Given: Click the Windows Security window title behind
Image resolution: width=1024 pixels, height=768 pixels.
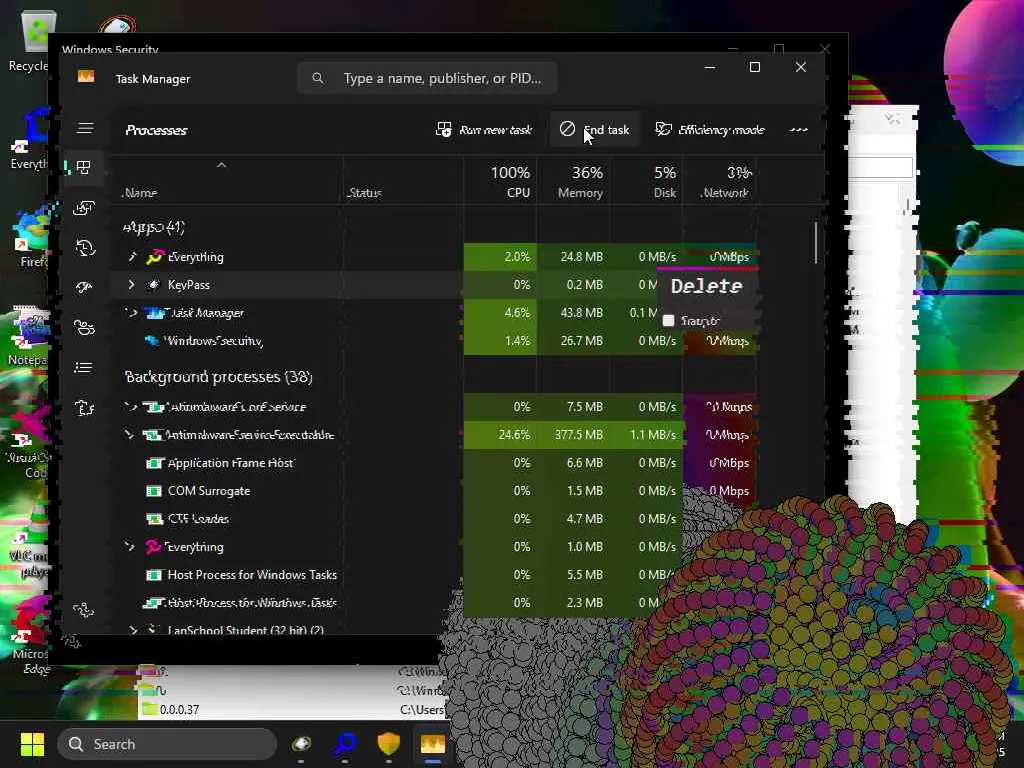Looking at the screenshot, I should [110, 49].
